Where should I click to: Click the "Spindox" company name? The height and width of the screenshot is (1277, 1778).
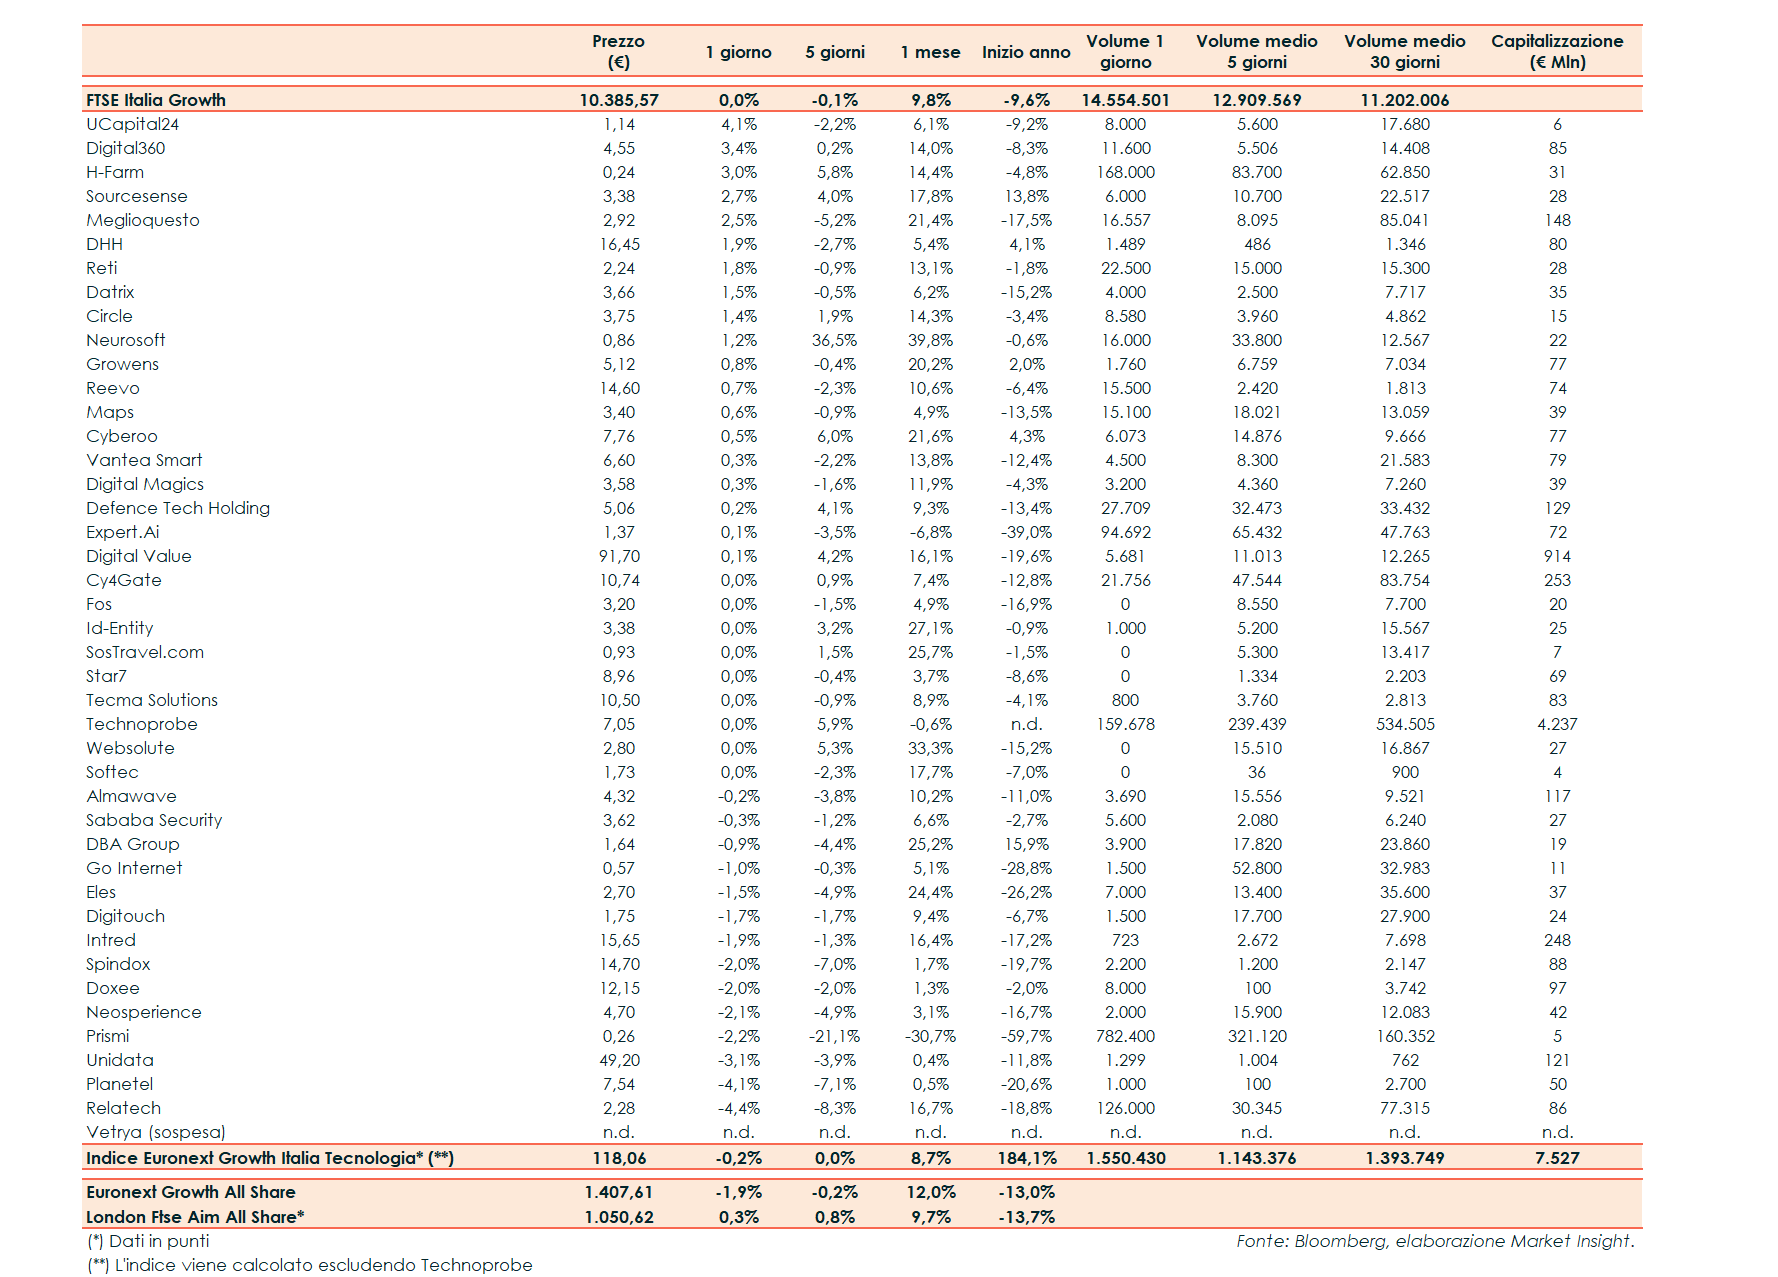click(x=118, y=964)
